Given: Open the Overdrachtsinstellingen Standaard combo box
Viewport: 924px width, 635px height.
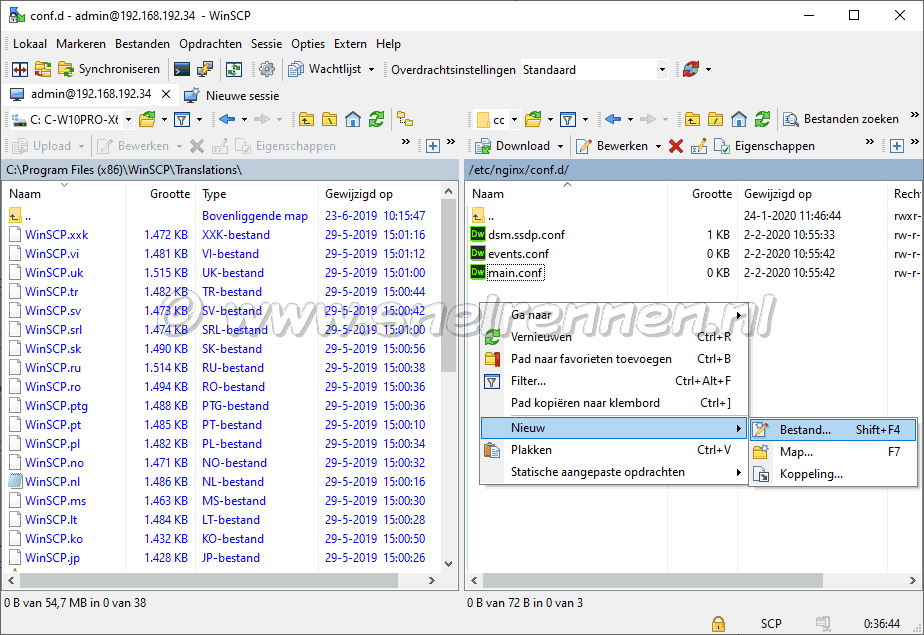Looking at the screenshot, I should coord(595,70).
